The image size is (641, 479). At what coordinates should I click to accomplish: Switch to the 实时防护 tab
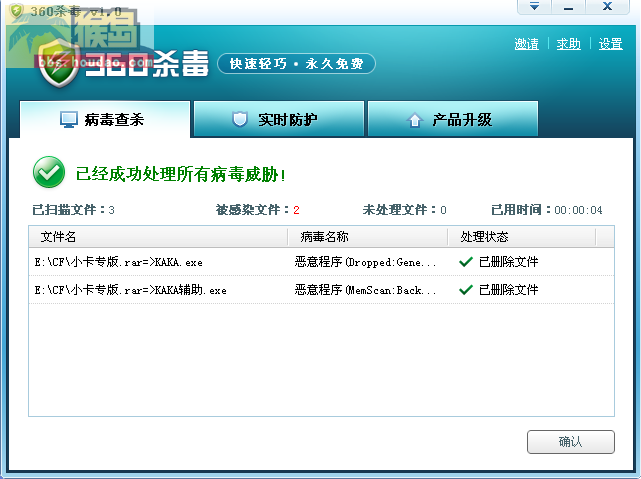point(279,119)
